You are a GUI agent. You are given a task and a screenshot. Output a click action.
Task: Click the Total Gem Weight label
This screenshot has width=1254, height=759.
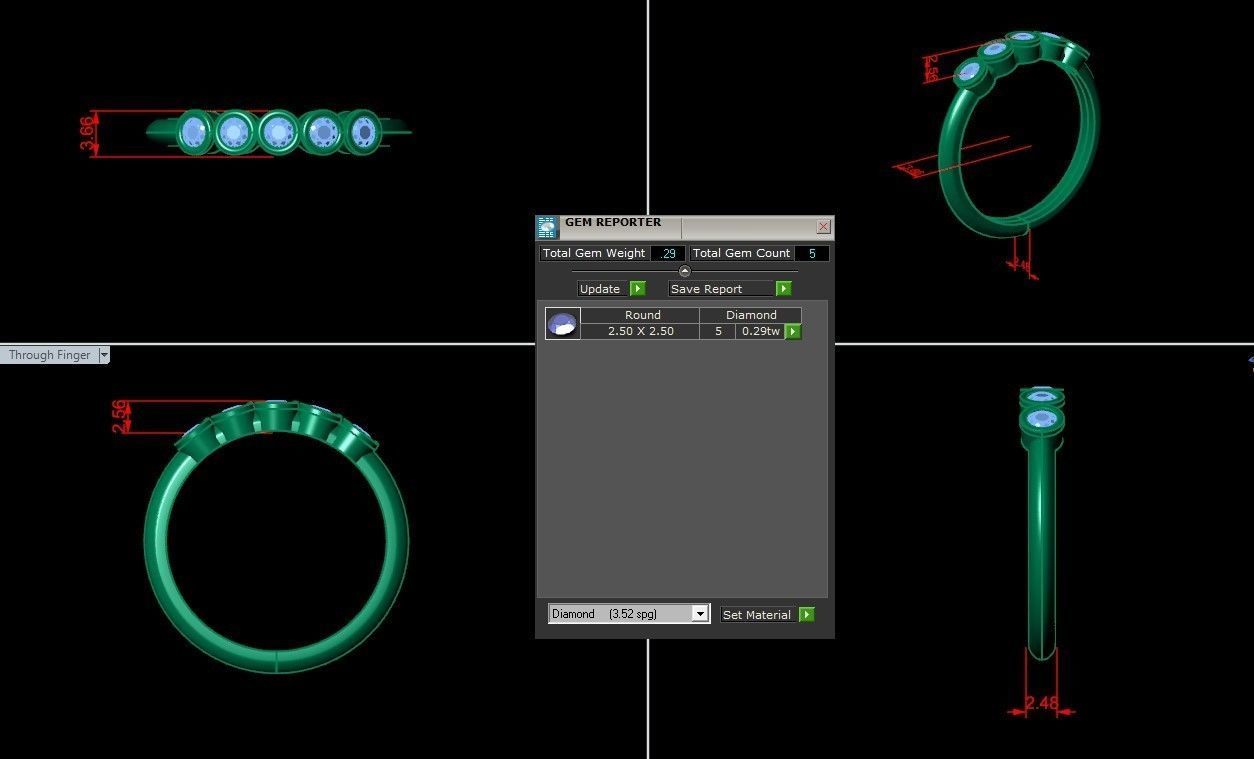click(x=594, y=253)
